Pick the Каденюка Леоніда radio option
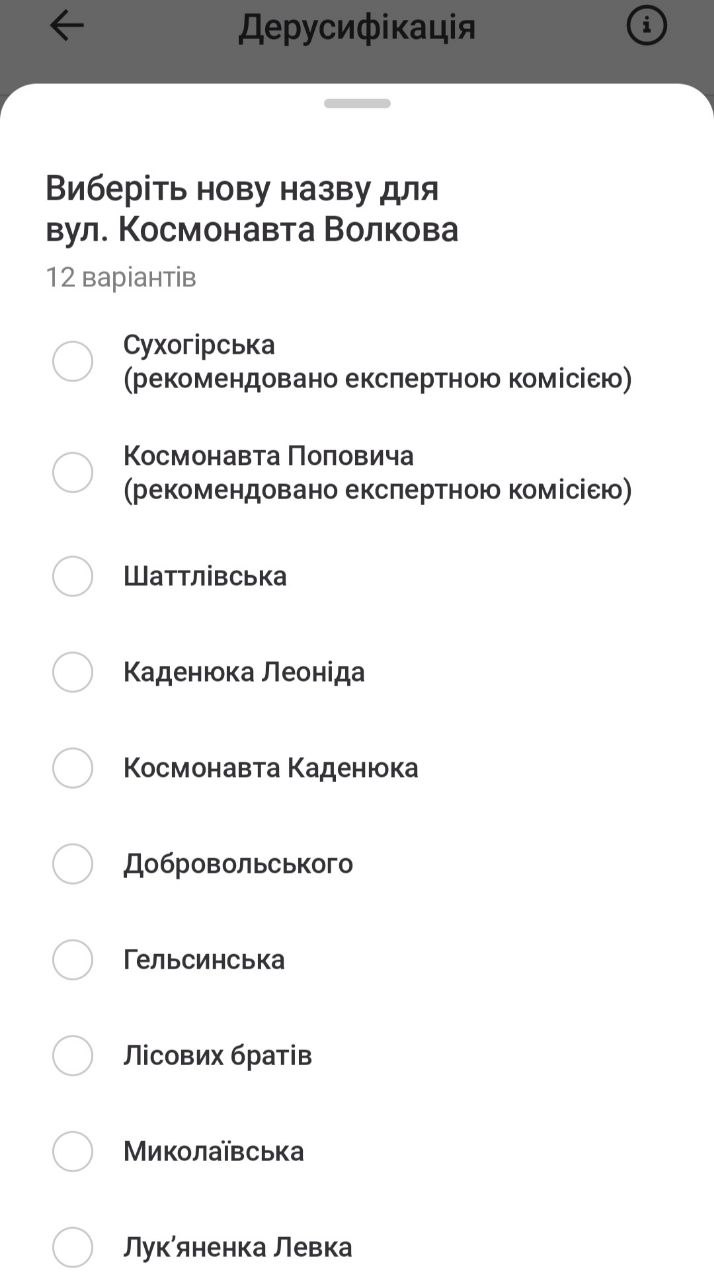The width and height of the screenshot is (714, 1280). [73, 672]
